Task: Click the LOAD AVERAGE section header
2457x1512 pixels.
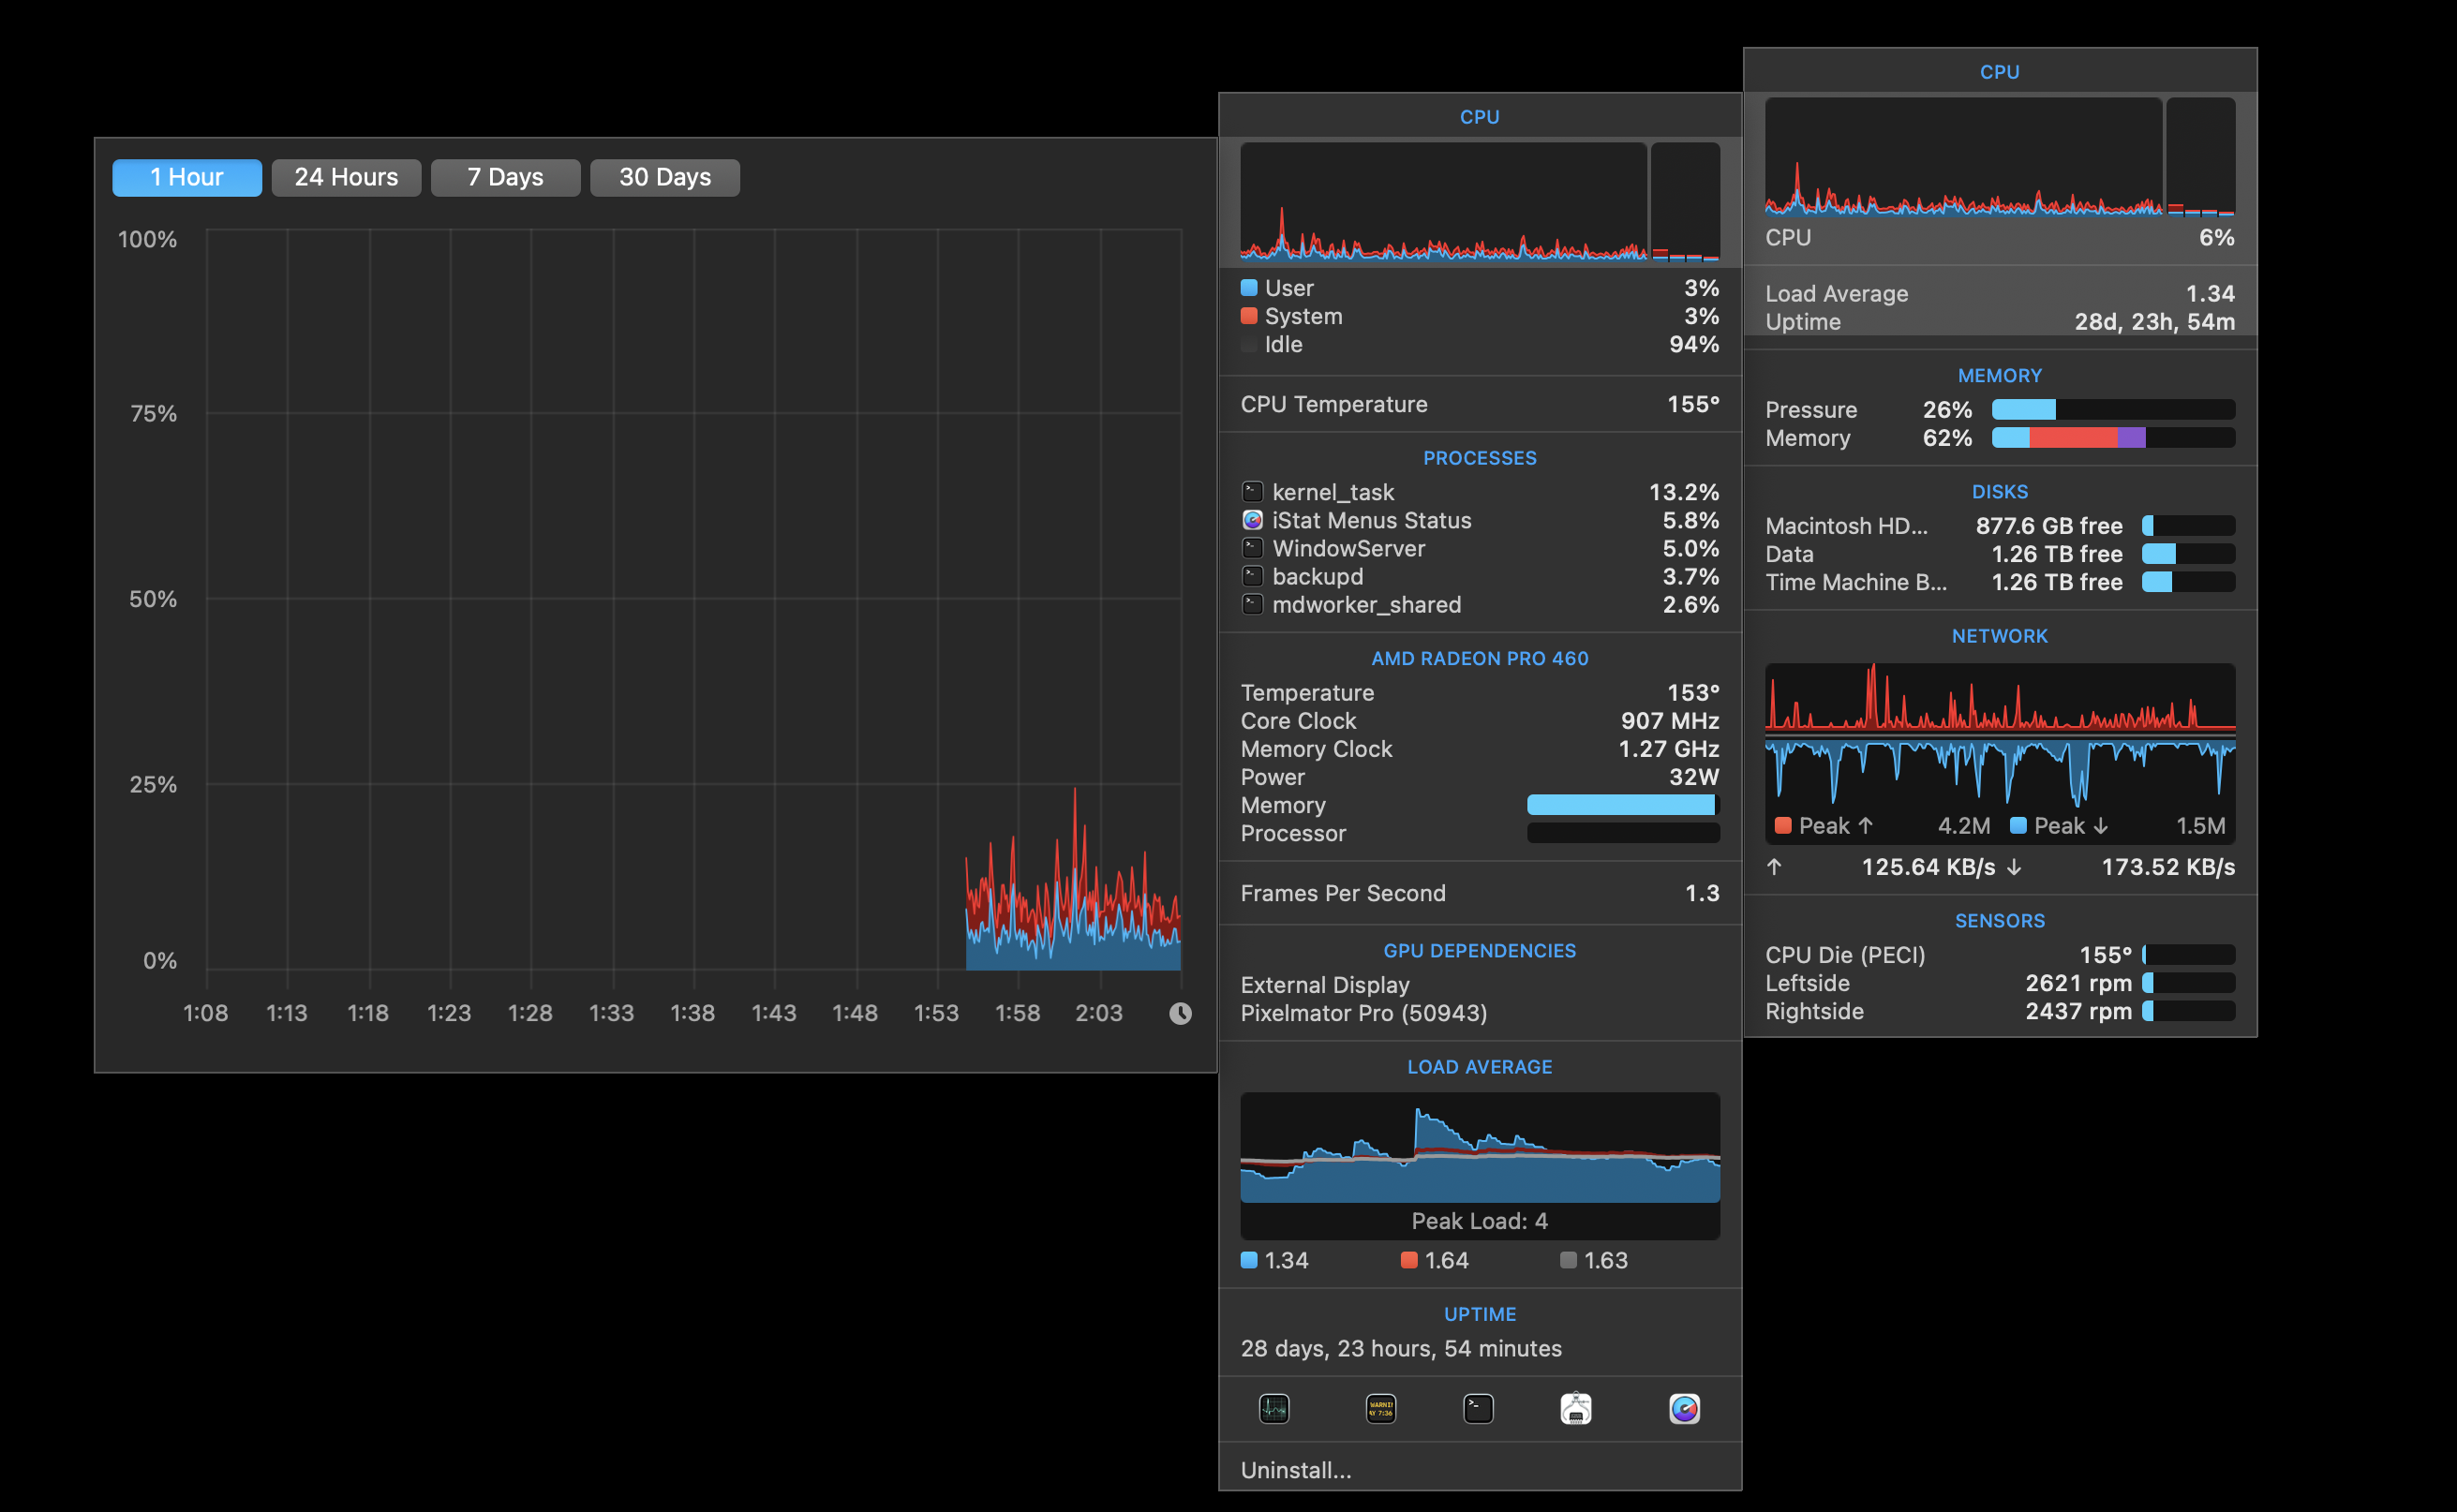Action: tap(1480, 1067)
